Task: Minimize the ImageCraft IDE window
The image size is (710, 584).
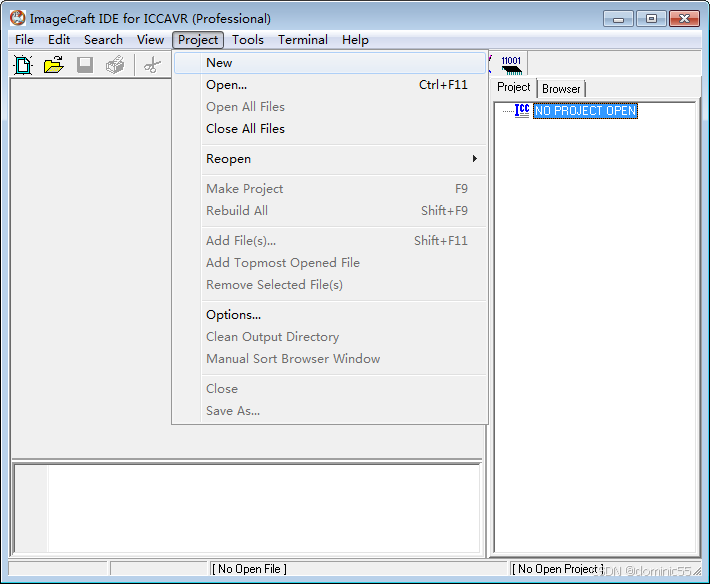Action: pyautogui.click(x=618, y=19)
